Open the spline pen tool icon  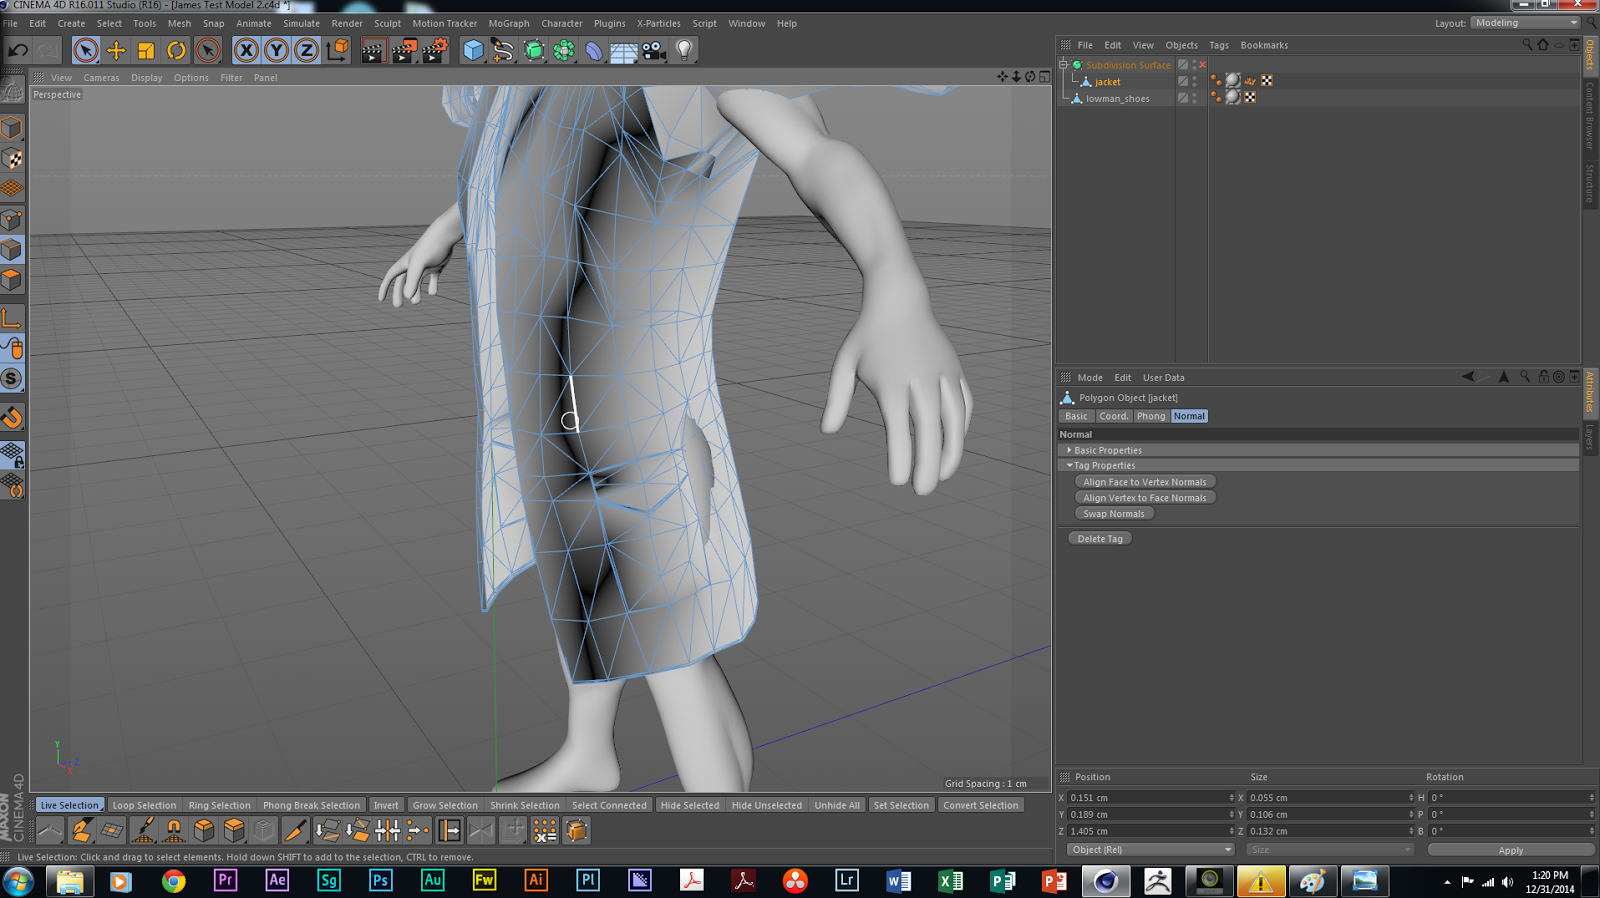[x=503, y=50]
